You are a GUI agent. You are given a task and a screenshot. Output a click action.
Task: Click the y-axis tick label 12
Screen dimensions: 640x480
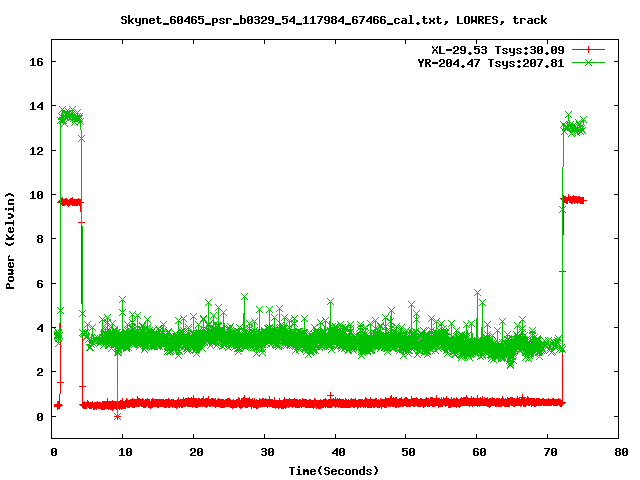(36, 151)
